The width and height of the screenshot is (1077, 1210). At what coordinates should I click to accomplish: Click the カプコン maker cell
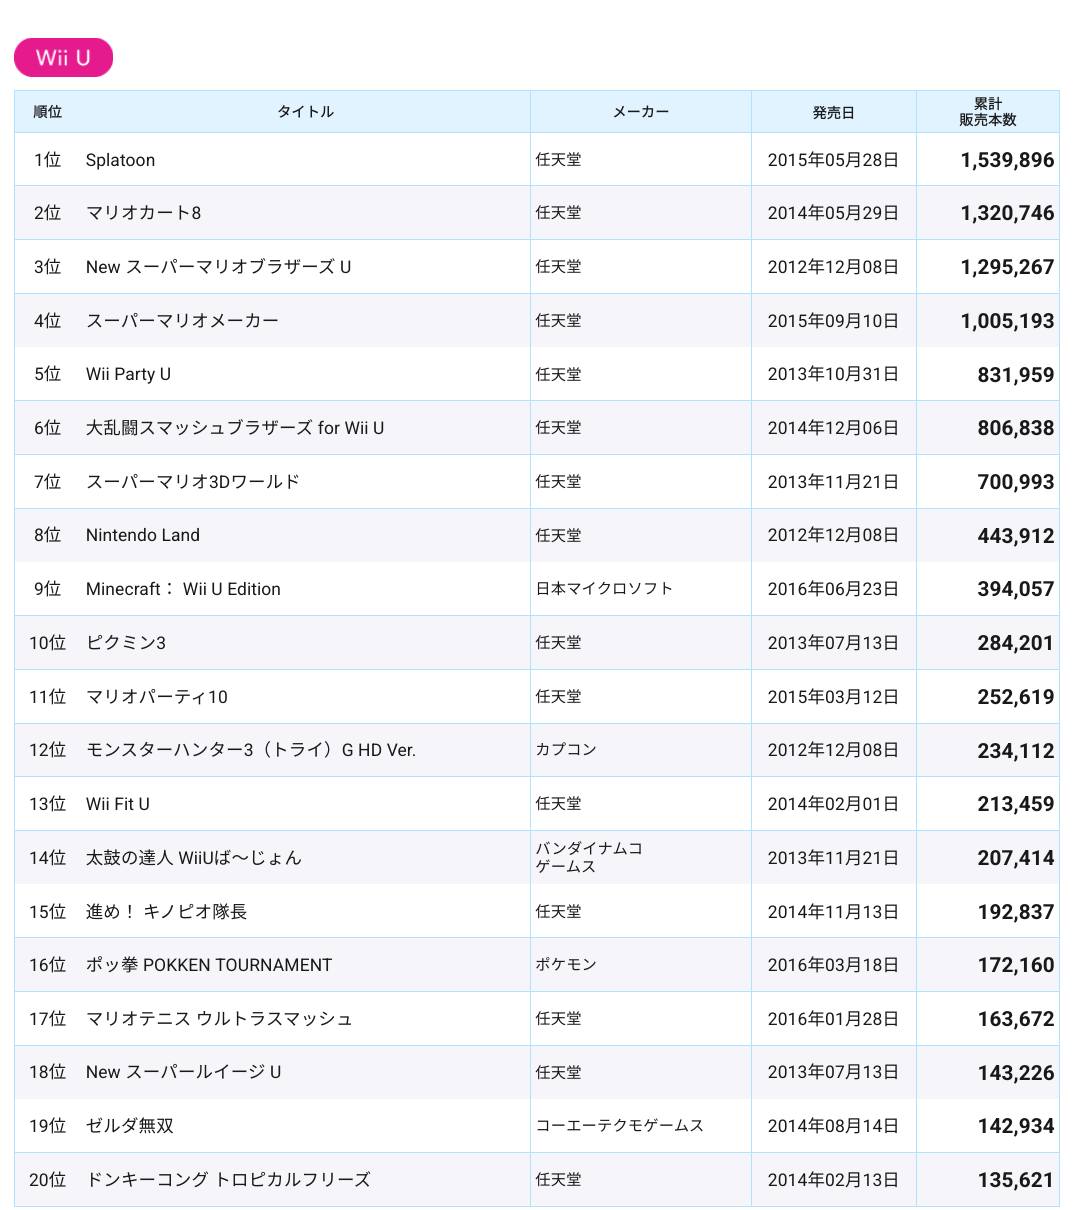pos(566,750)
